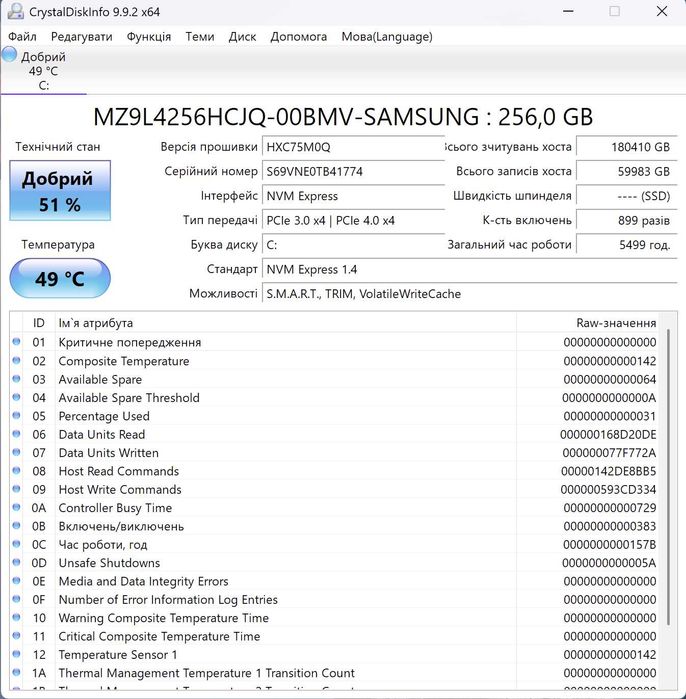Click the 49 °C temperature button
This screenshot has width=686, height=699.
pyautogui.click(x=60, y=279)
